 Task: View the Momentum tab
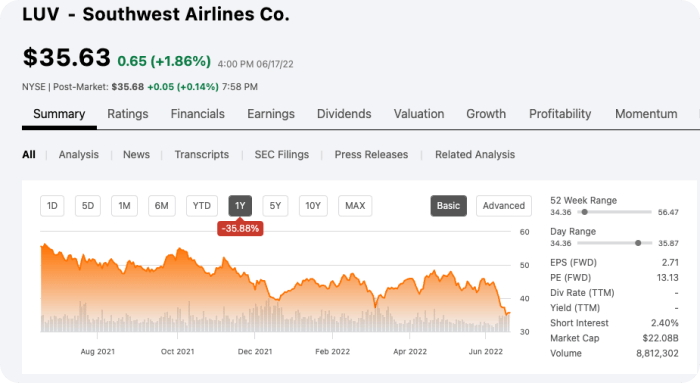(646, 114)
